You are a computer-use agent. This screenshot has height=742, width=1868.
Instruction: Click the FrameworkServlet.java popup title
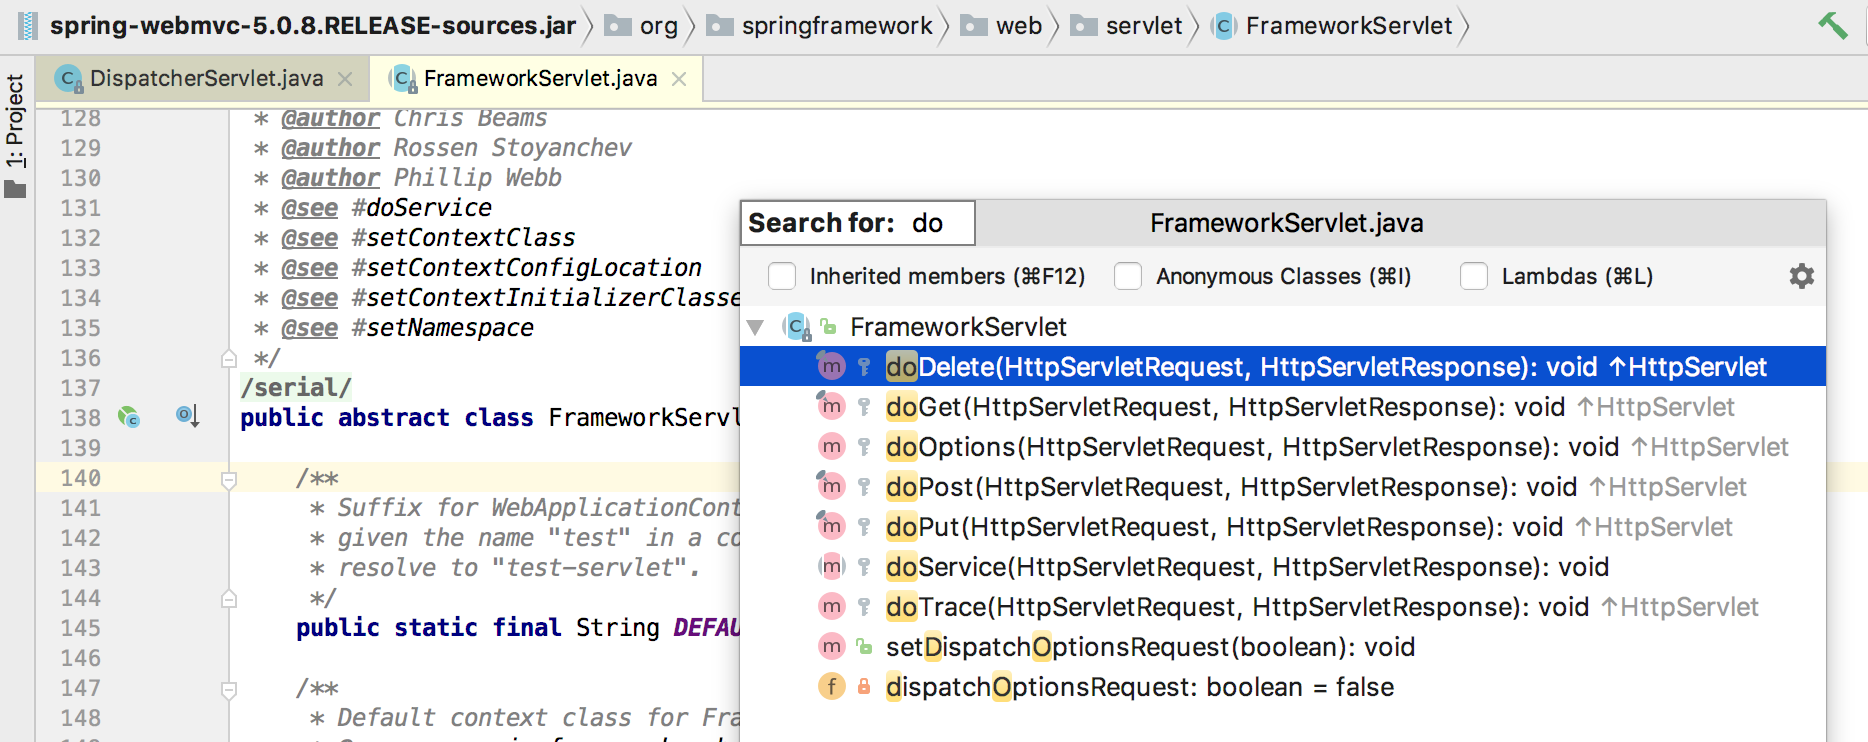coord(1286,223)
